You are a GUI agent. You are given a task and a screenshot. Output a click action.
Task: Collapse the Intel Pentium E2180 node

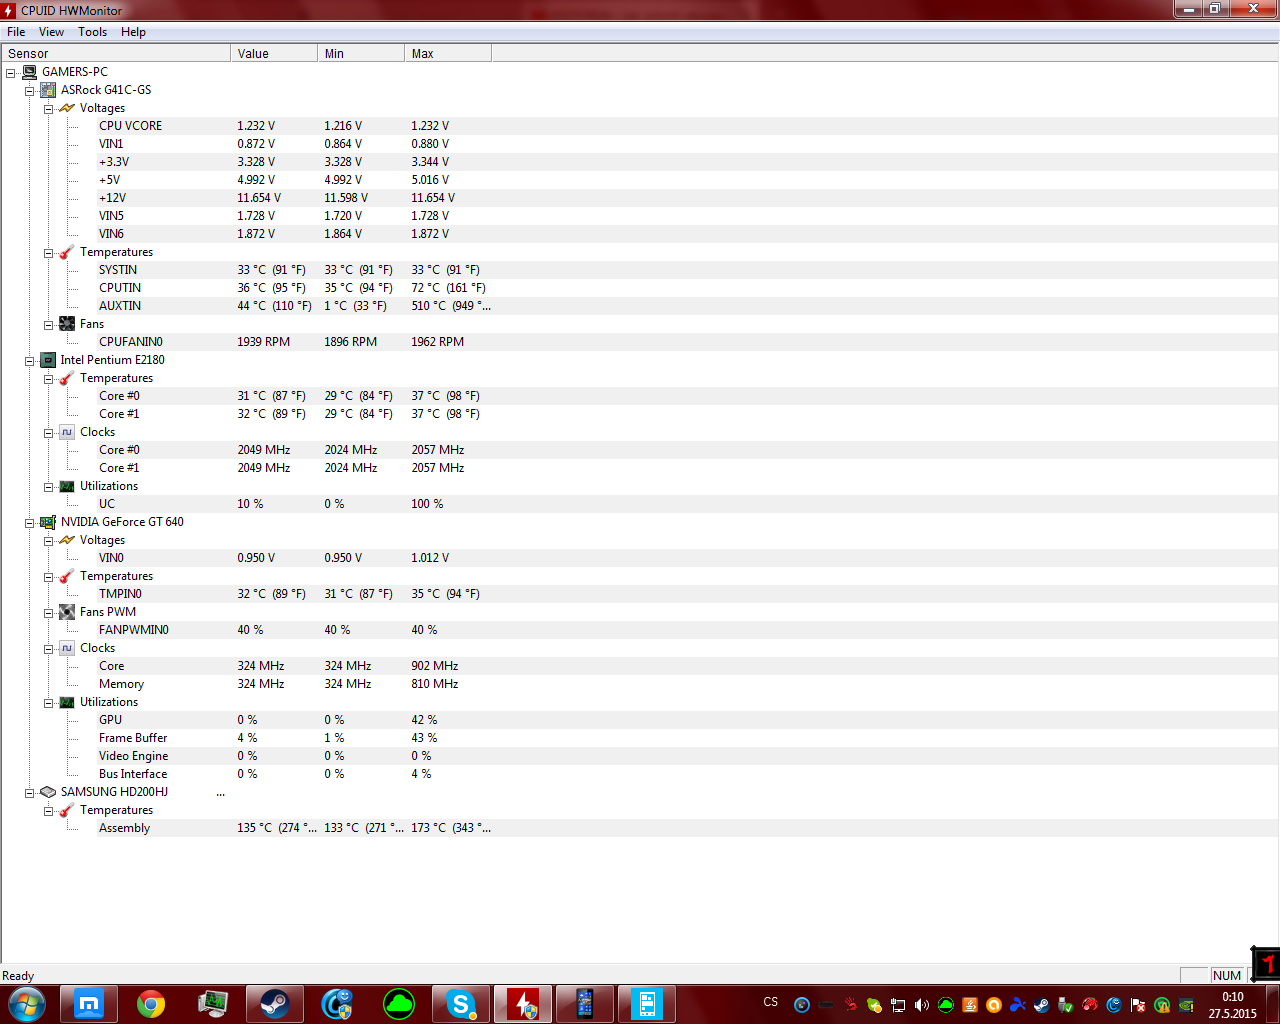pyautogui.click(x=30, y=361)
